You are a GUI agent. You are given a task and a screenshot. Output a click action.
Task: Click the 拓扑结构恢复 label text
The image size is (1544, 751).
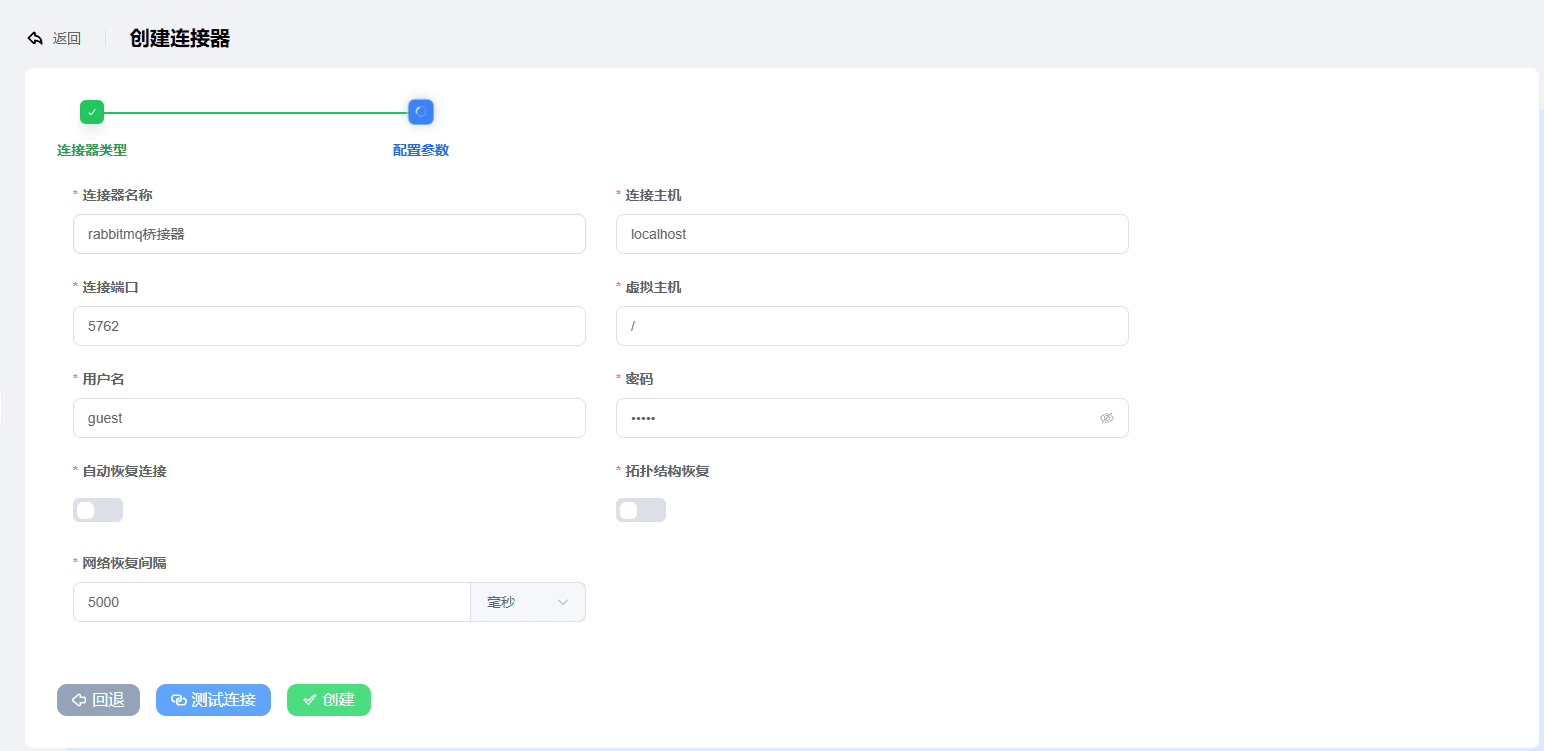click(x=667, y=471)
